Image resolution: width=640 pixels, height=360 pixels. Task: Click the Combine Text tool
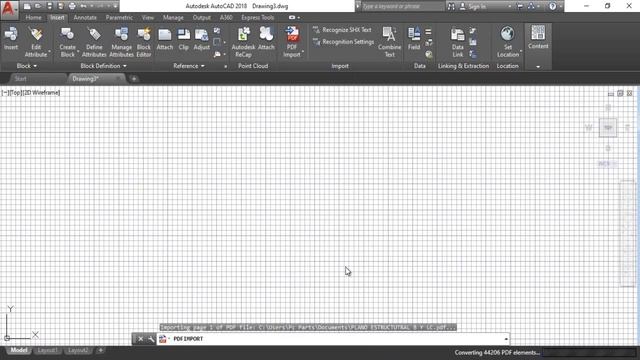point(389,42)
